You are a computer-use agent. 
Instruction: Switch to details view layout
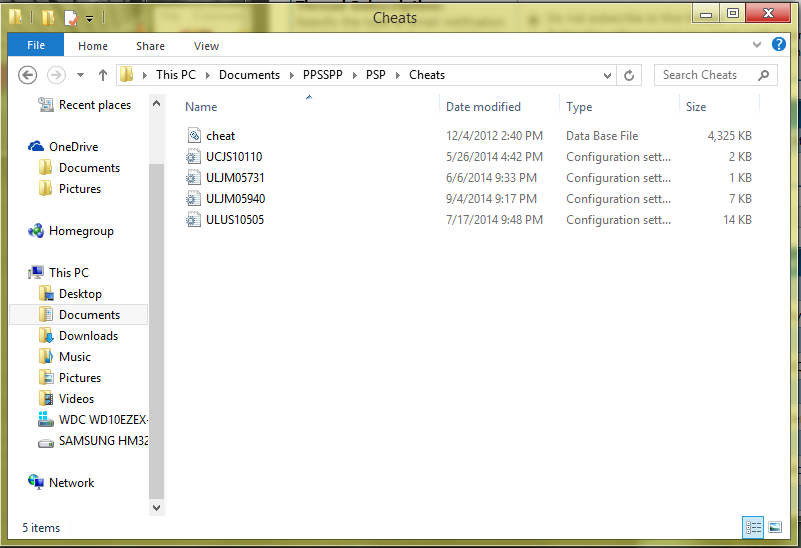[x=752, y=527]
